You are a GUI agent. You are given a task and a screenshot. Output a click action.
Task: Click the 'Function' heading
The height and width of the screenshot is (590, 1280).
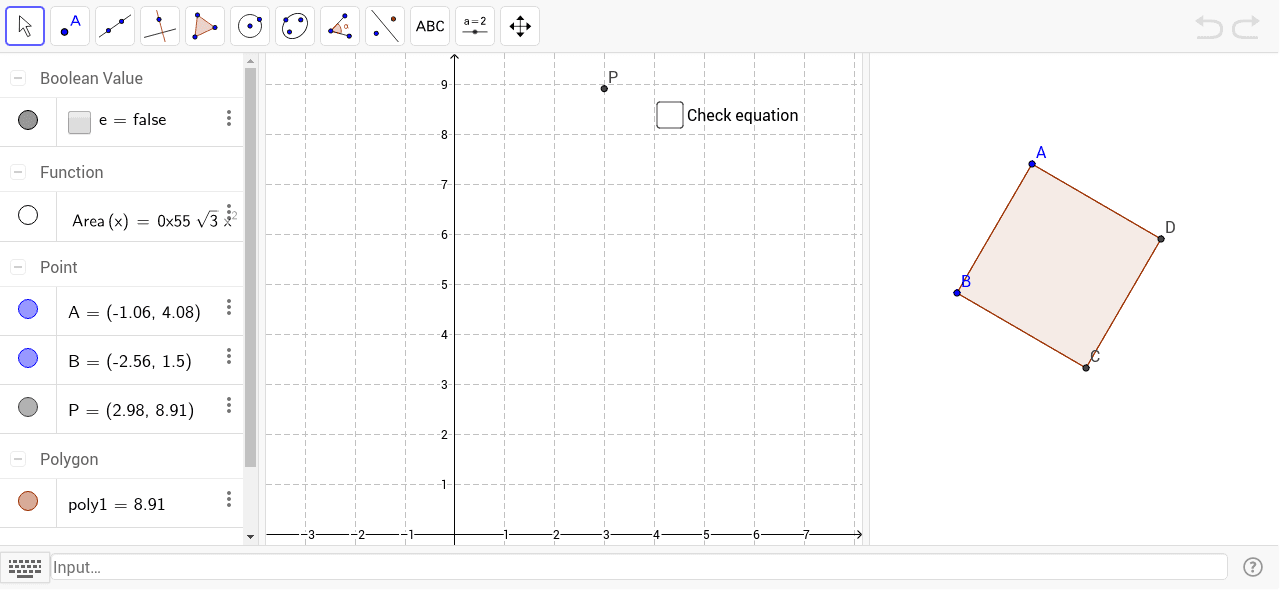[71, 172]
